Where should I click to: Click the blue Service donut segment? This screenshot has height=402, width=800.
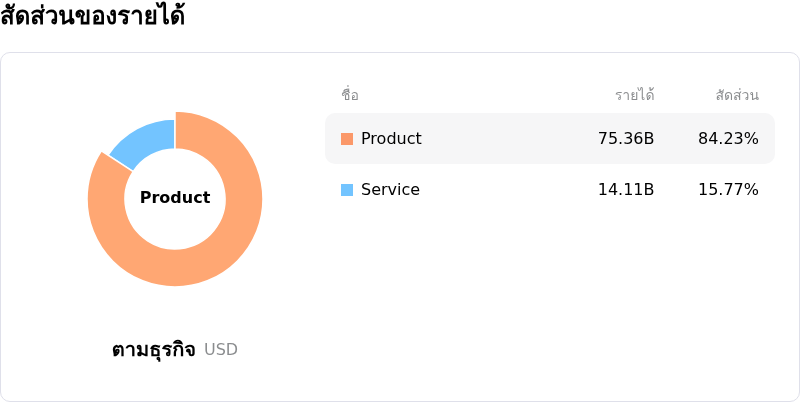[x=148, y=141]
